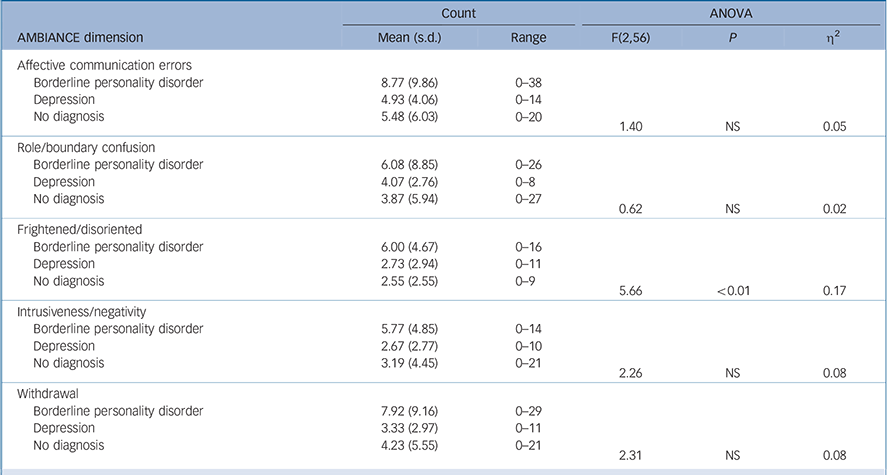Click the significant P value <0.01
Image resolution: width=887 pixels, height=475 pixels.
pyautogui.click(x=731, y=291)
